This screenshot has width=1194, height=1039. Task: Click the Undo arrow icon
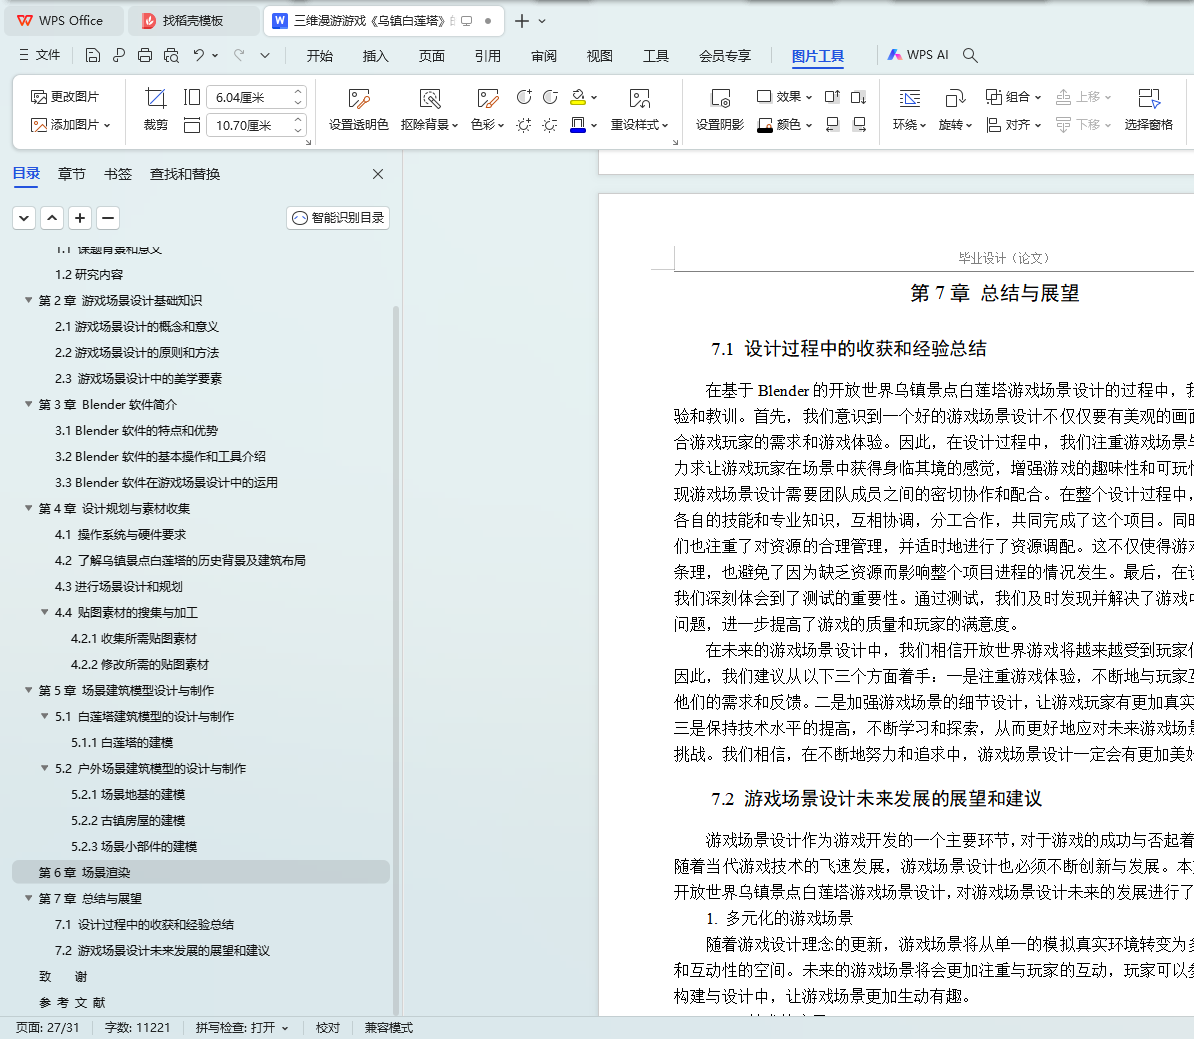199,55
